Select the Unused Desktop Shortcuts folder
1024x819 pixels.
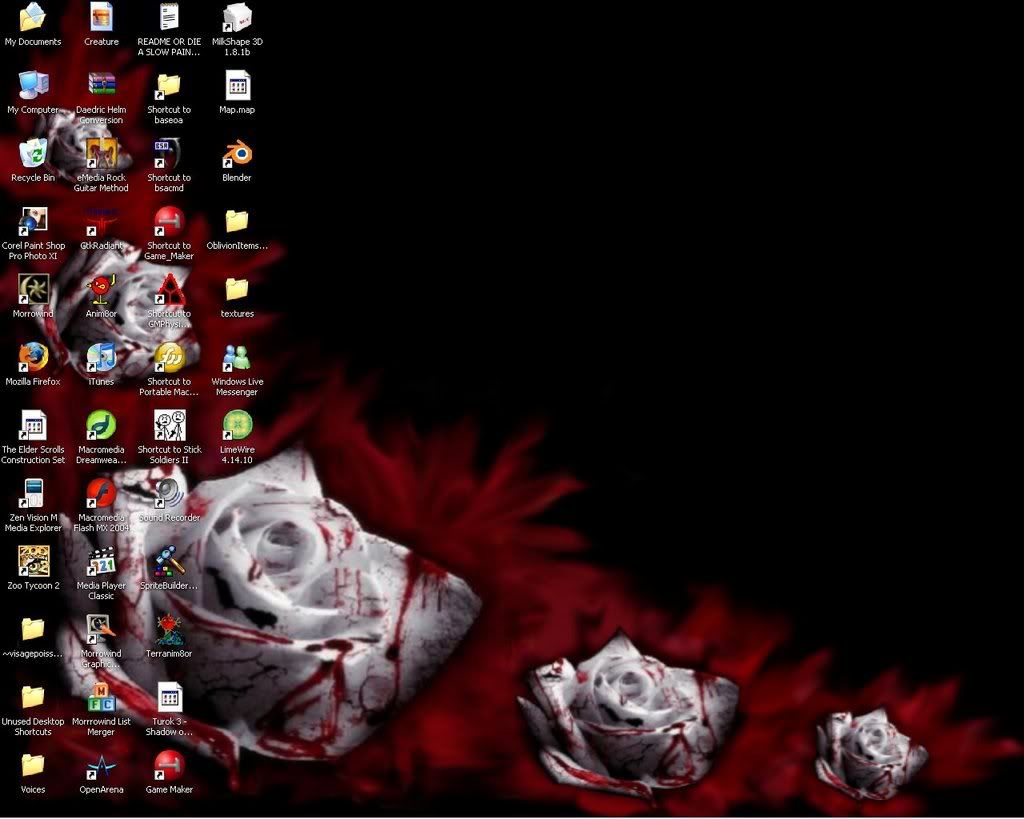pyautogui.click(x=33, y=697)
